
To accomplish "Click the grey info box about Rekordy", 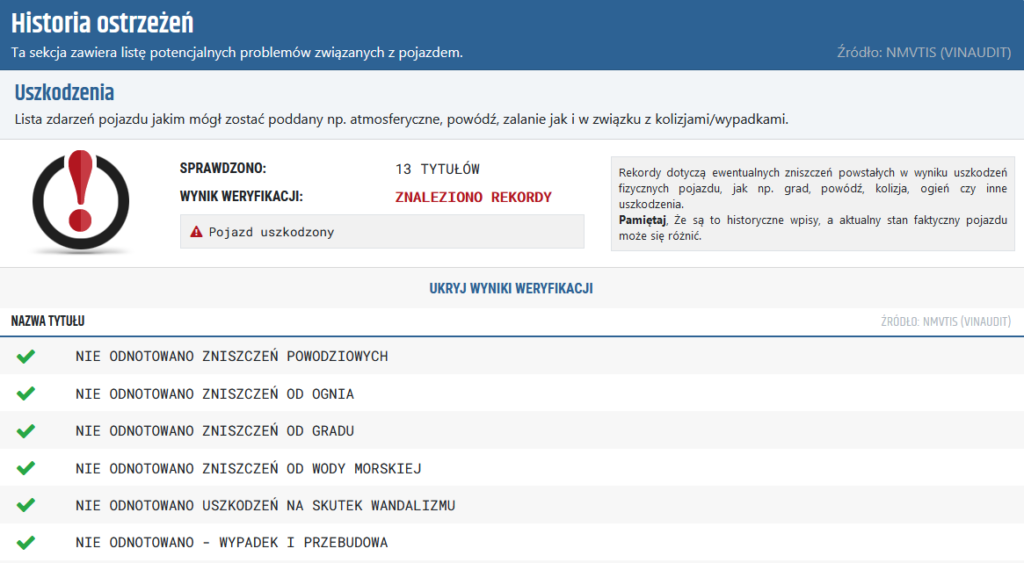I will 812,203.
